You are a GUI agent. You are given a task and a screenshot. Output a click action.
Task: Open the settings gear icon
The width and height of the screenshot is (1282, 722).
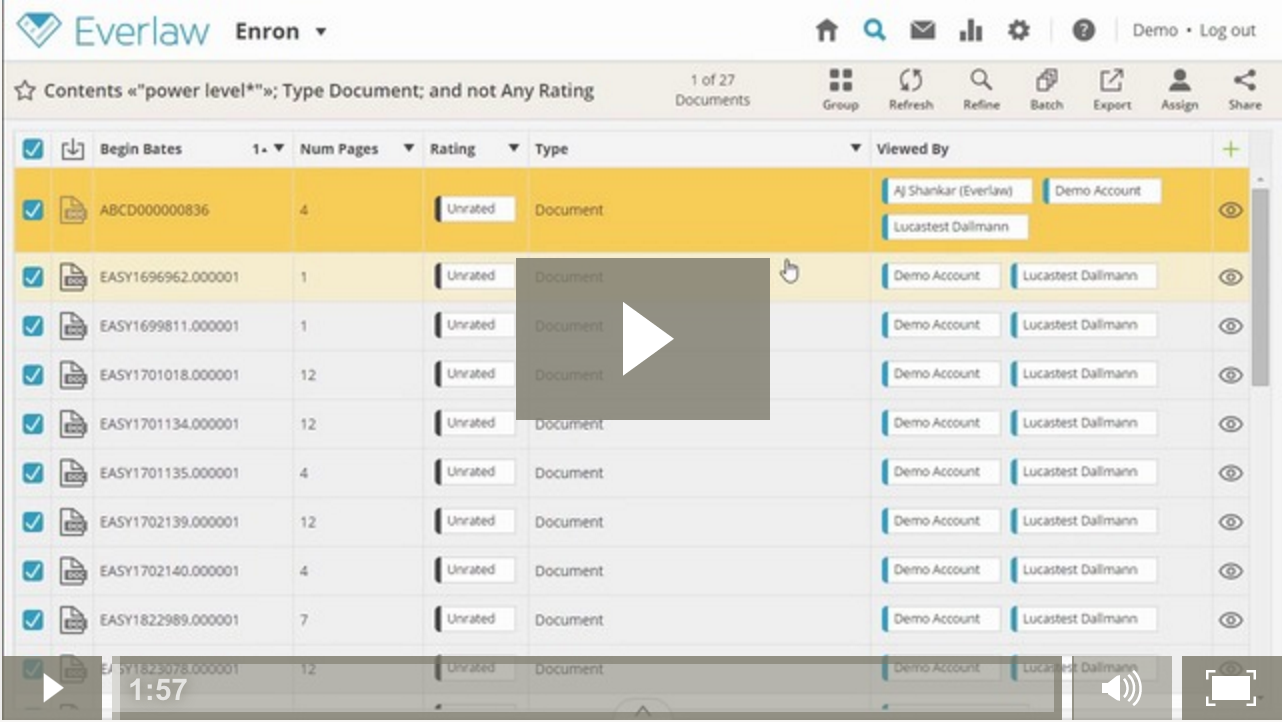pyautogui.click(x=1018, y=31)
